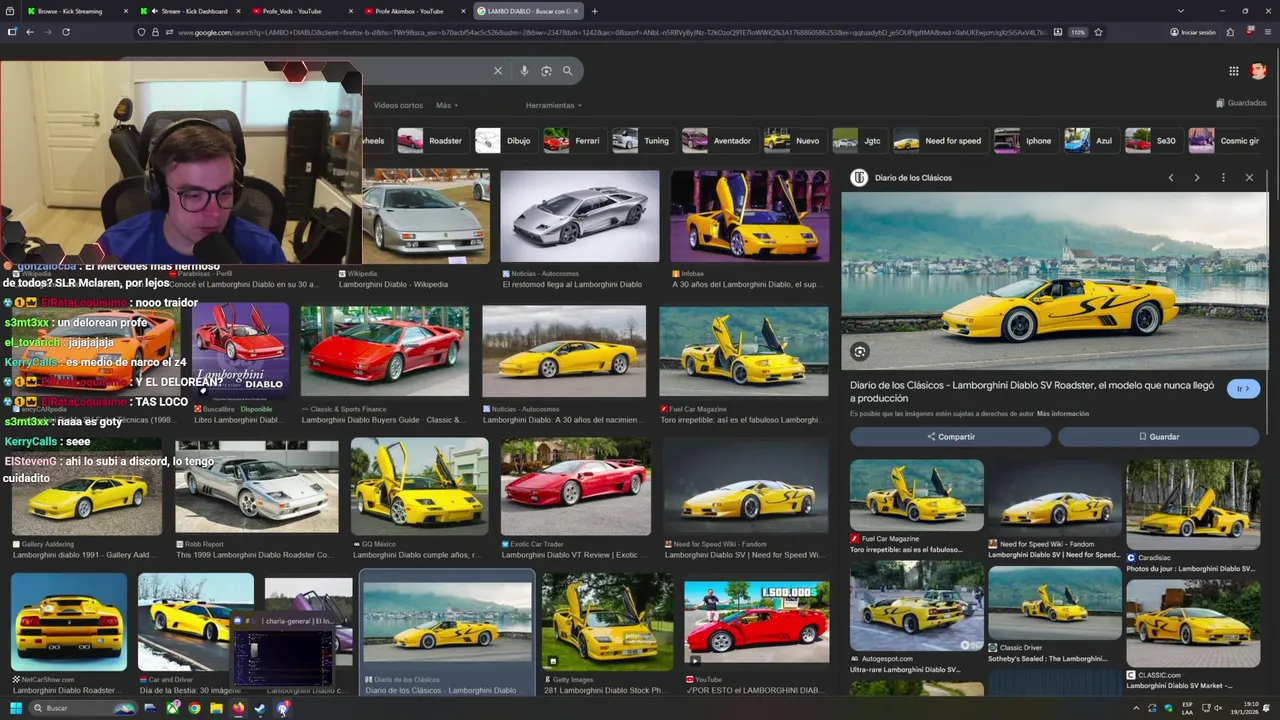Launch Chrome from the taskbar

pyautogui.click(x=194, y=708)
